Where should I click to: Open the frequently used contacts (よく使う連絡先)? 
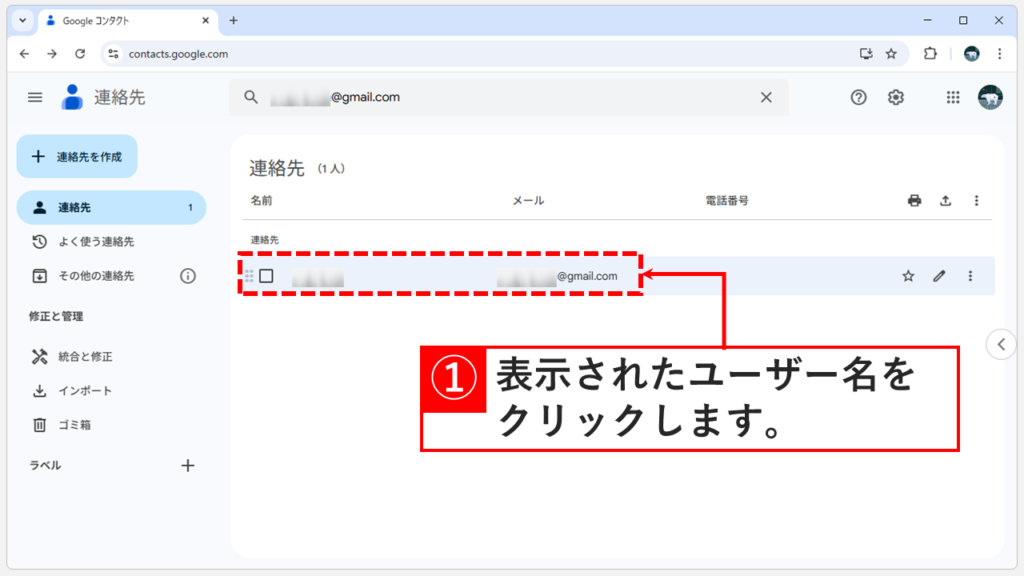[83, 241]
